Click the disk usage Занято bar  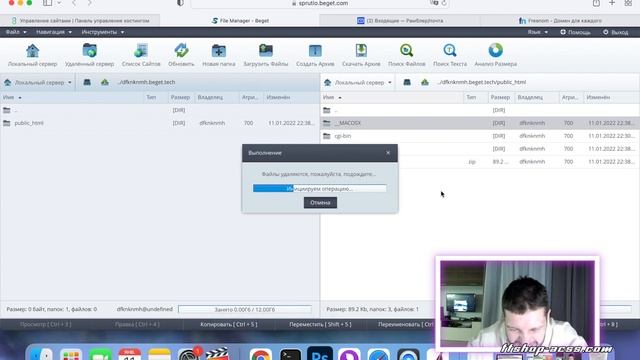(245, 309)
